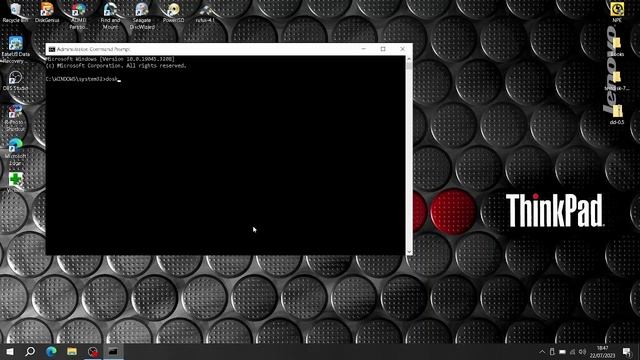Open the Seagate DiscWizard shortcut
Image resolution: width=640 pixels, height=360 pixels.
pos(142,16)
